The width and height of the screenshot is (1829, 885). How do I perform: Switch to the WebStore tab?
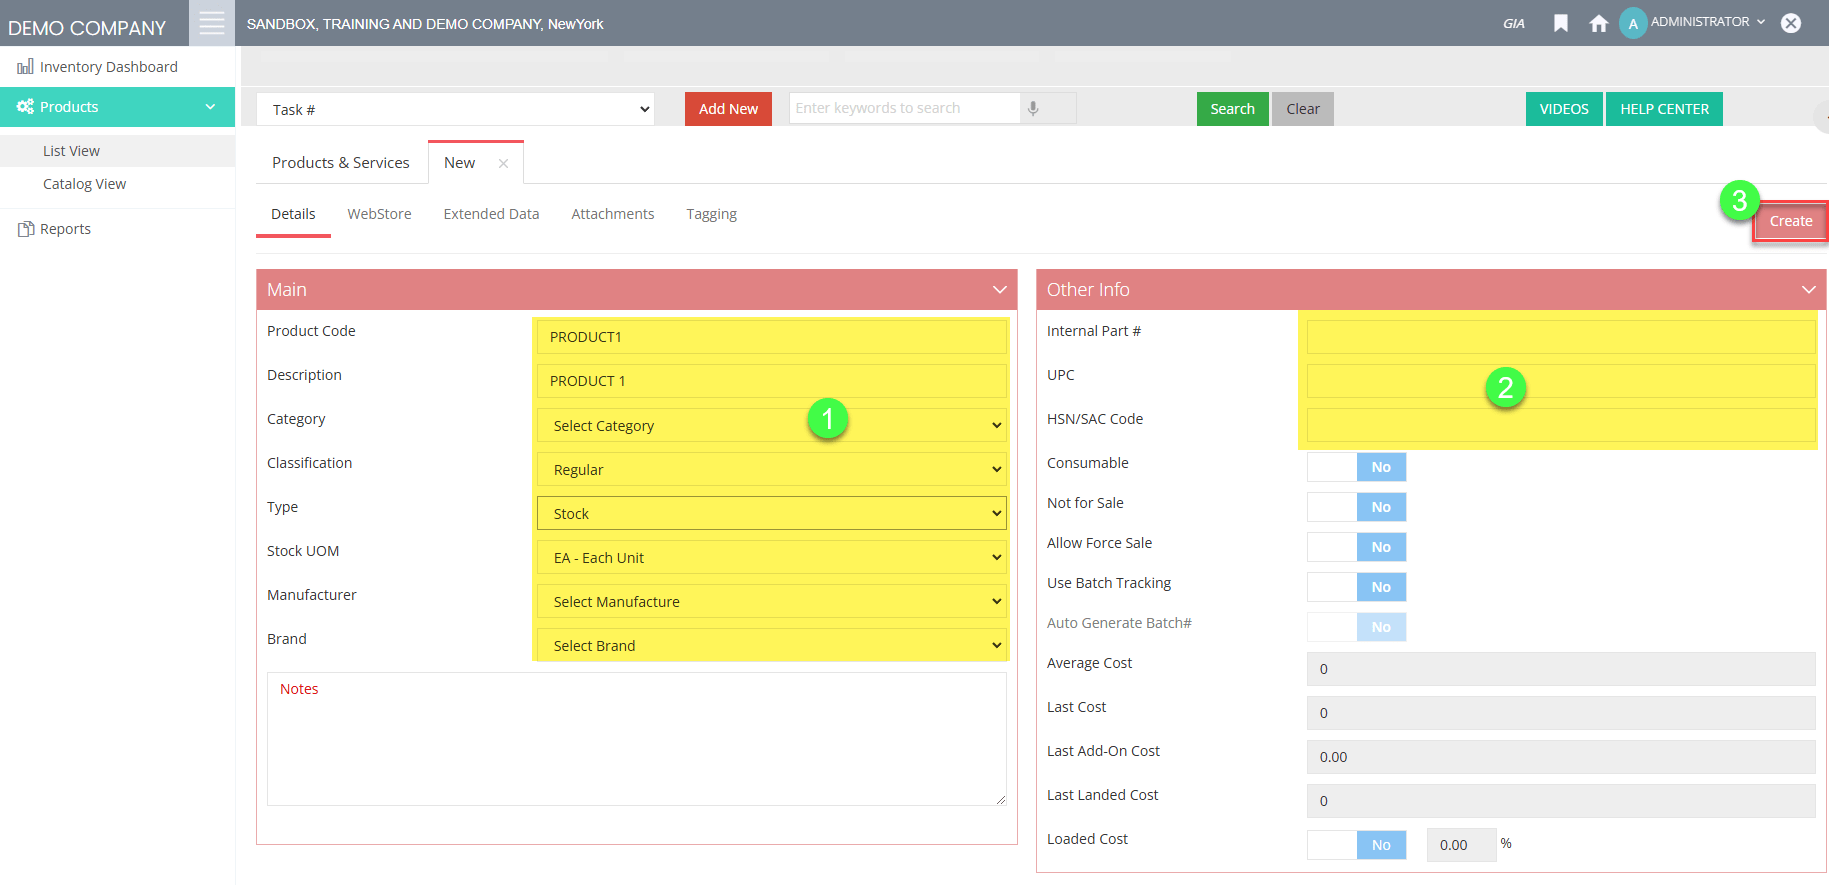(379, 214)
